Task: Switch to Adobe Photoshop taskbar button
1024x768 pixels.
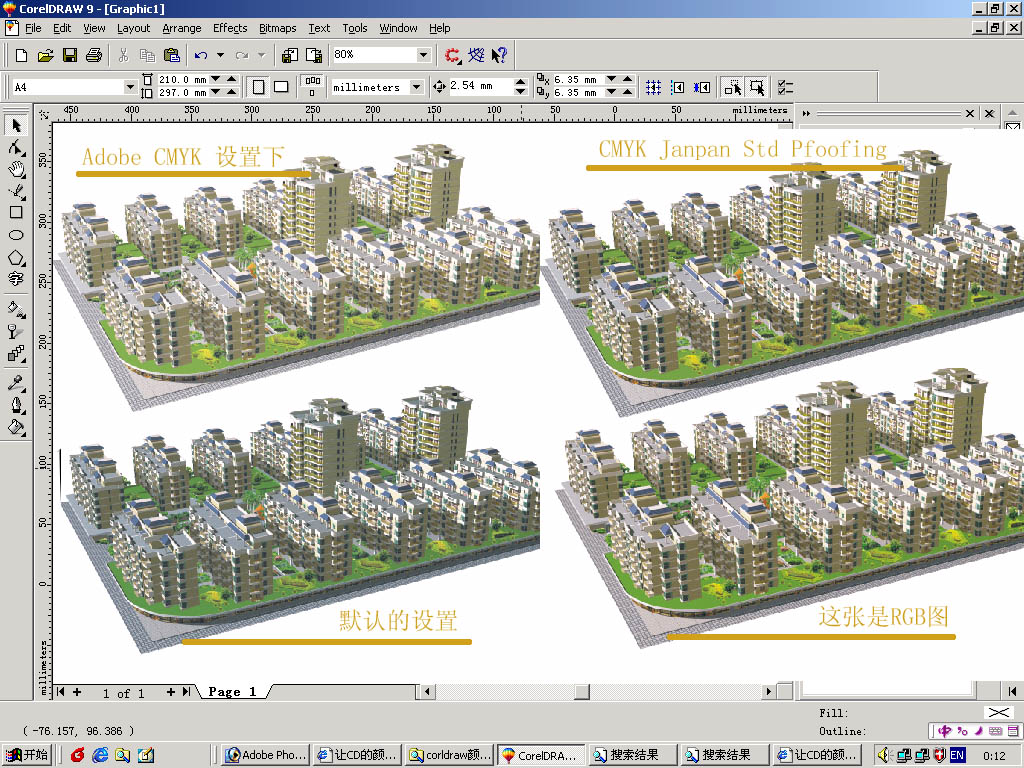Action: click(x=265, y=755)
